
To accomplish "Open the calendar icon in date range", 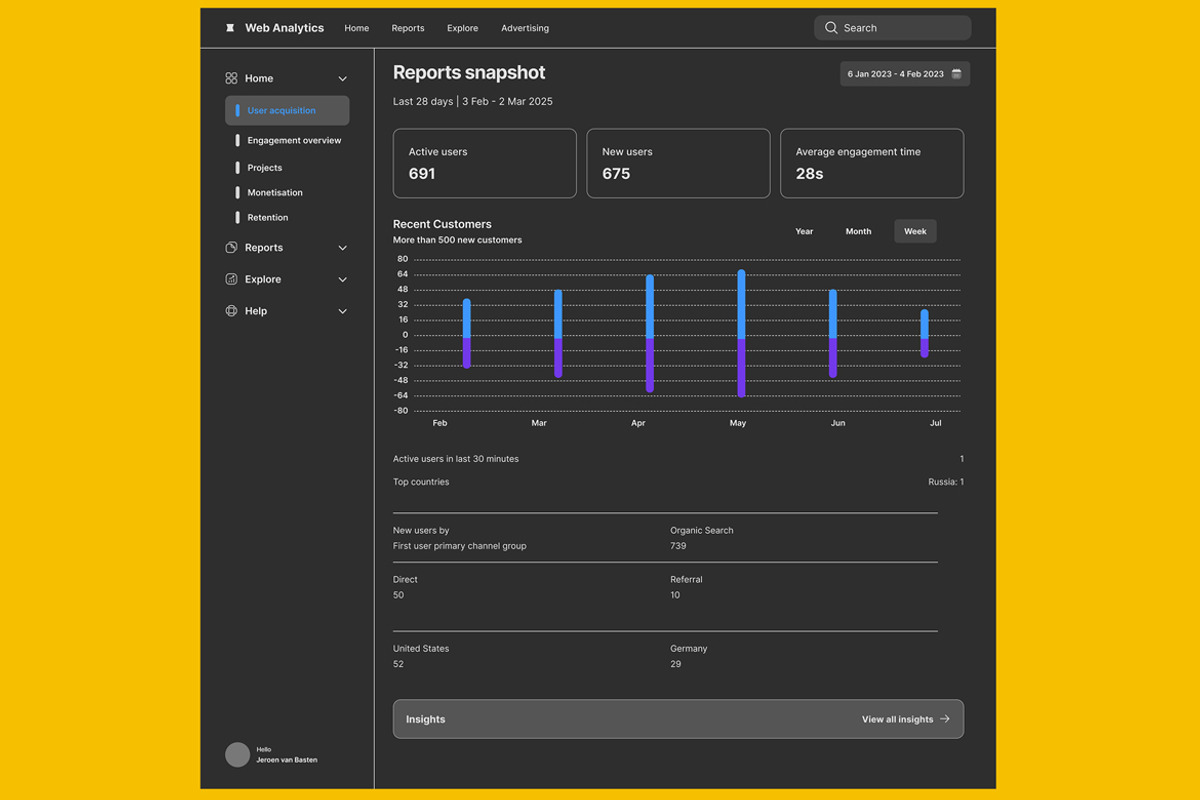I will (956, 74).
